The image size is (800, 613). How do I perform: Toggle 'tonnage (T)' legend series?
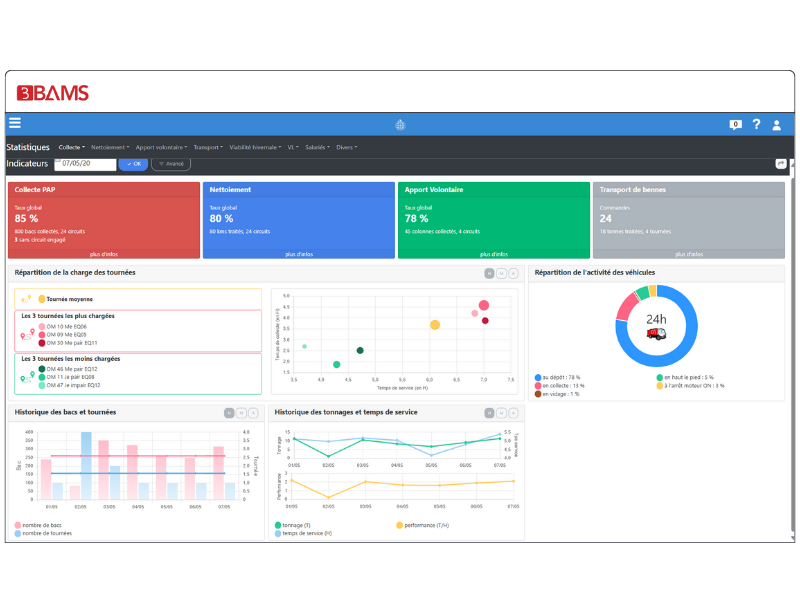point(278,525)
